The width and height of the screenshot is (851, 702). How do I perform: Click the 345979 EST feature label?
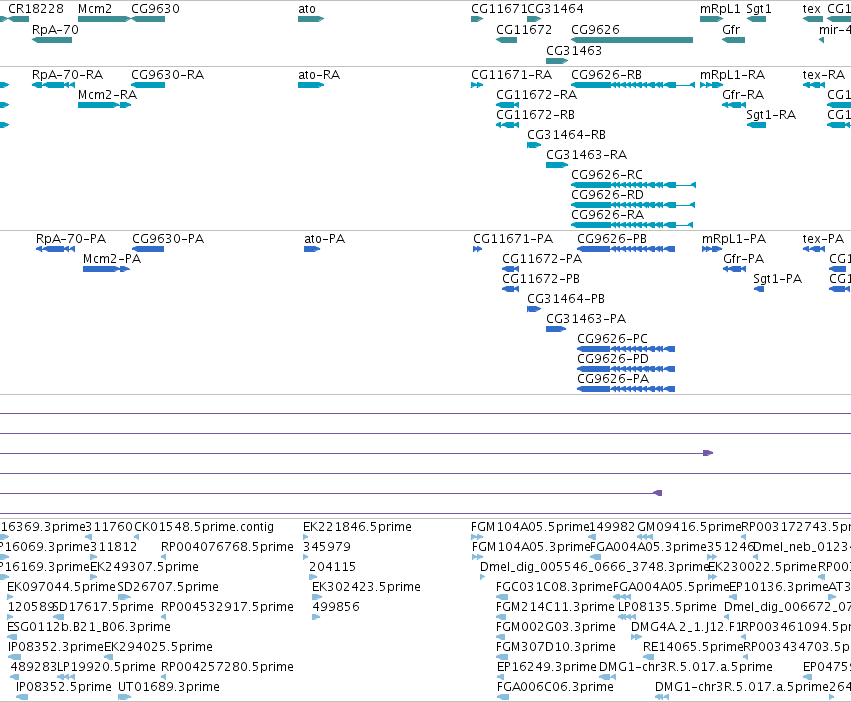click(x=327, y=547)
